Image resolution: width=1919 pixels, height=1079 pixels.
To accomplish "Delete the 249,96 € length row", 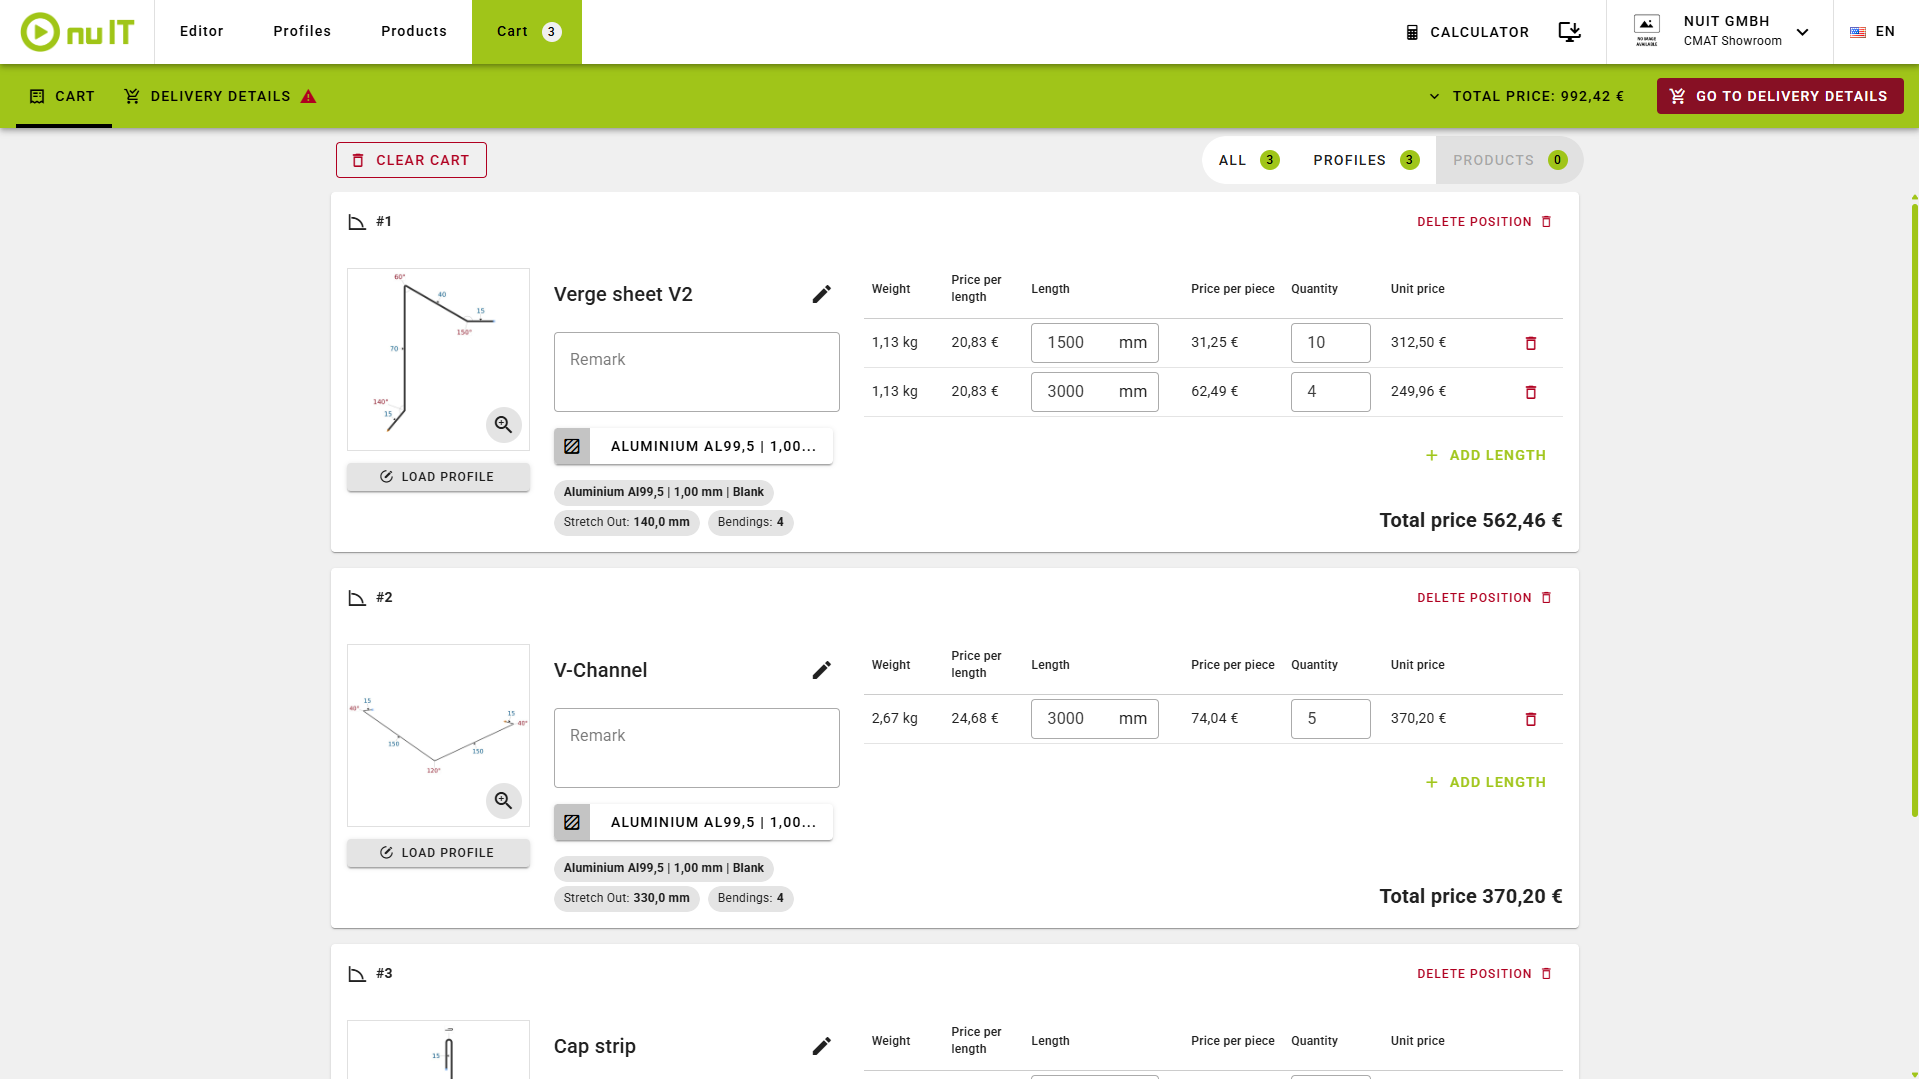I will [1530, 392].
